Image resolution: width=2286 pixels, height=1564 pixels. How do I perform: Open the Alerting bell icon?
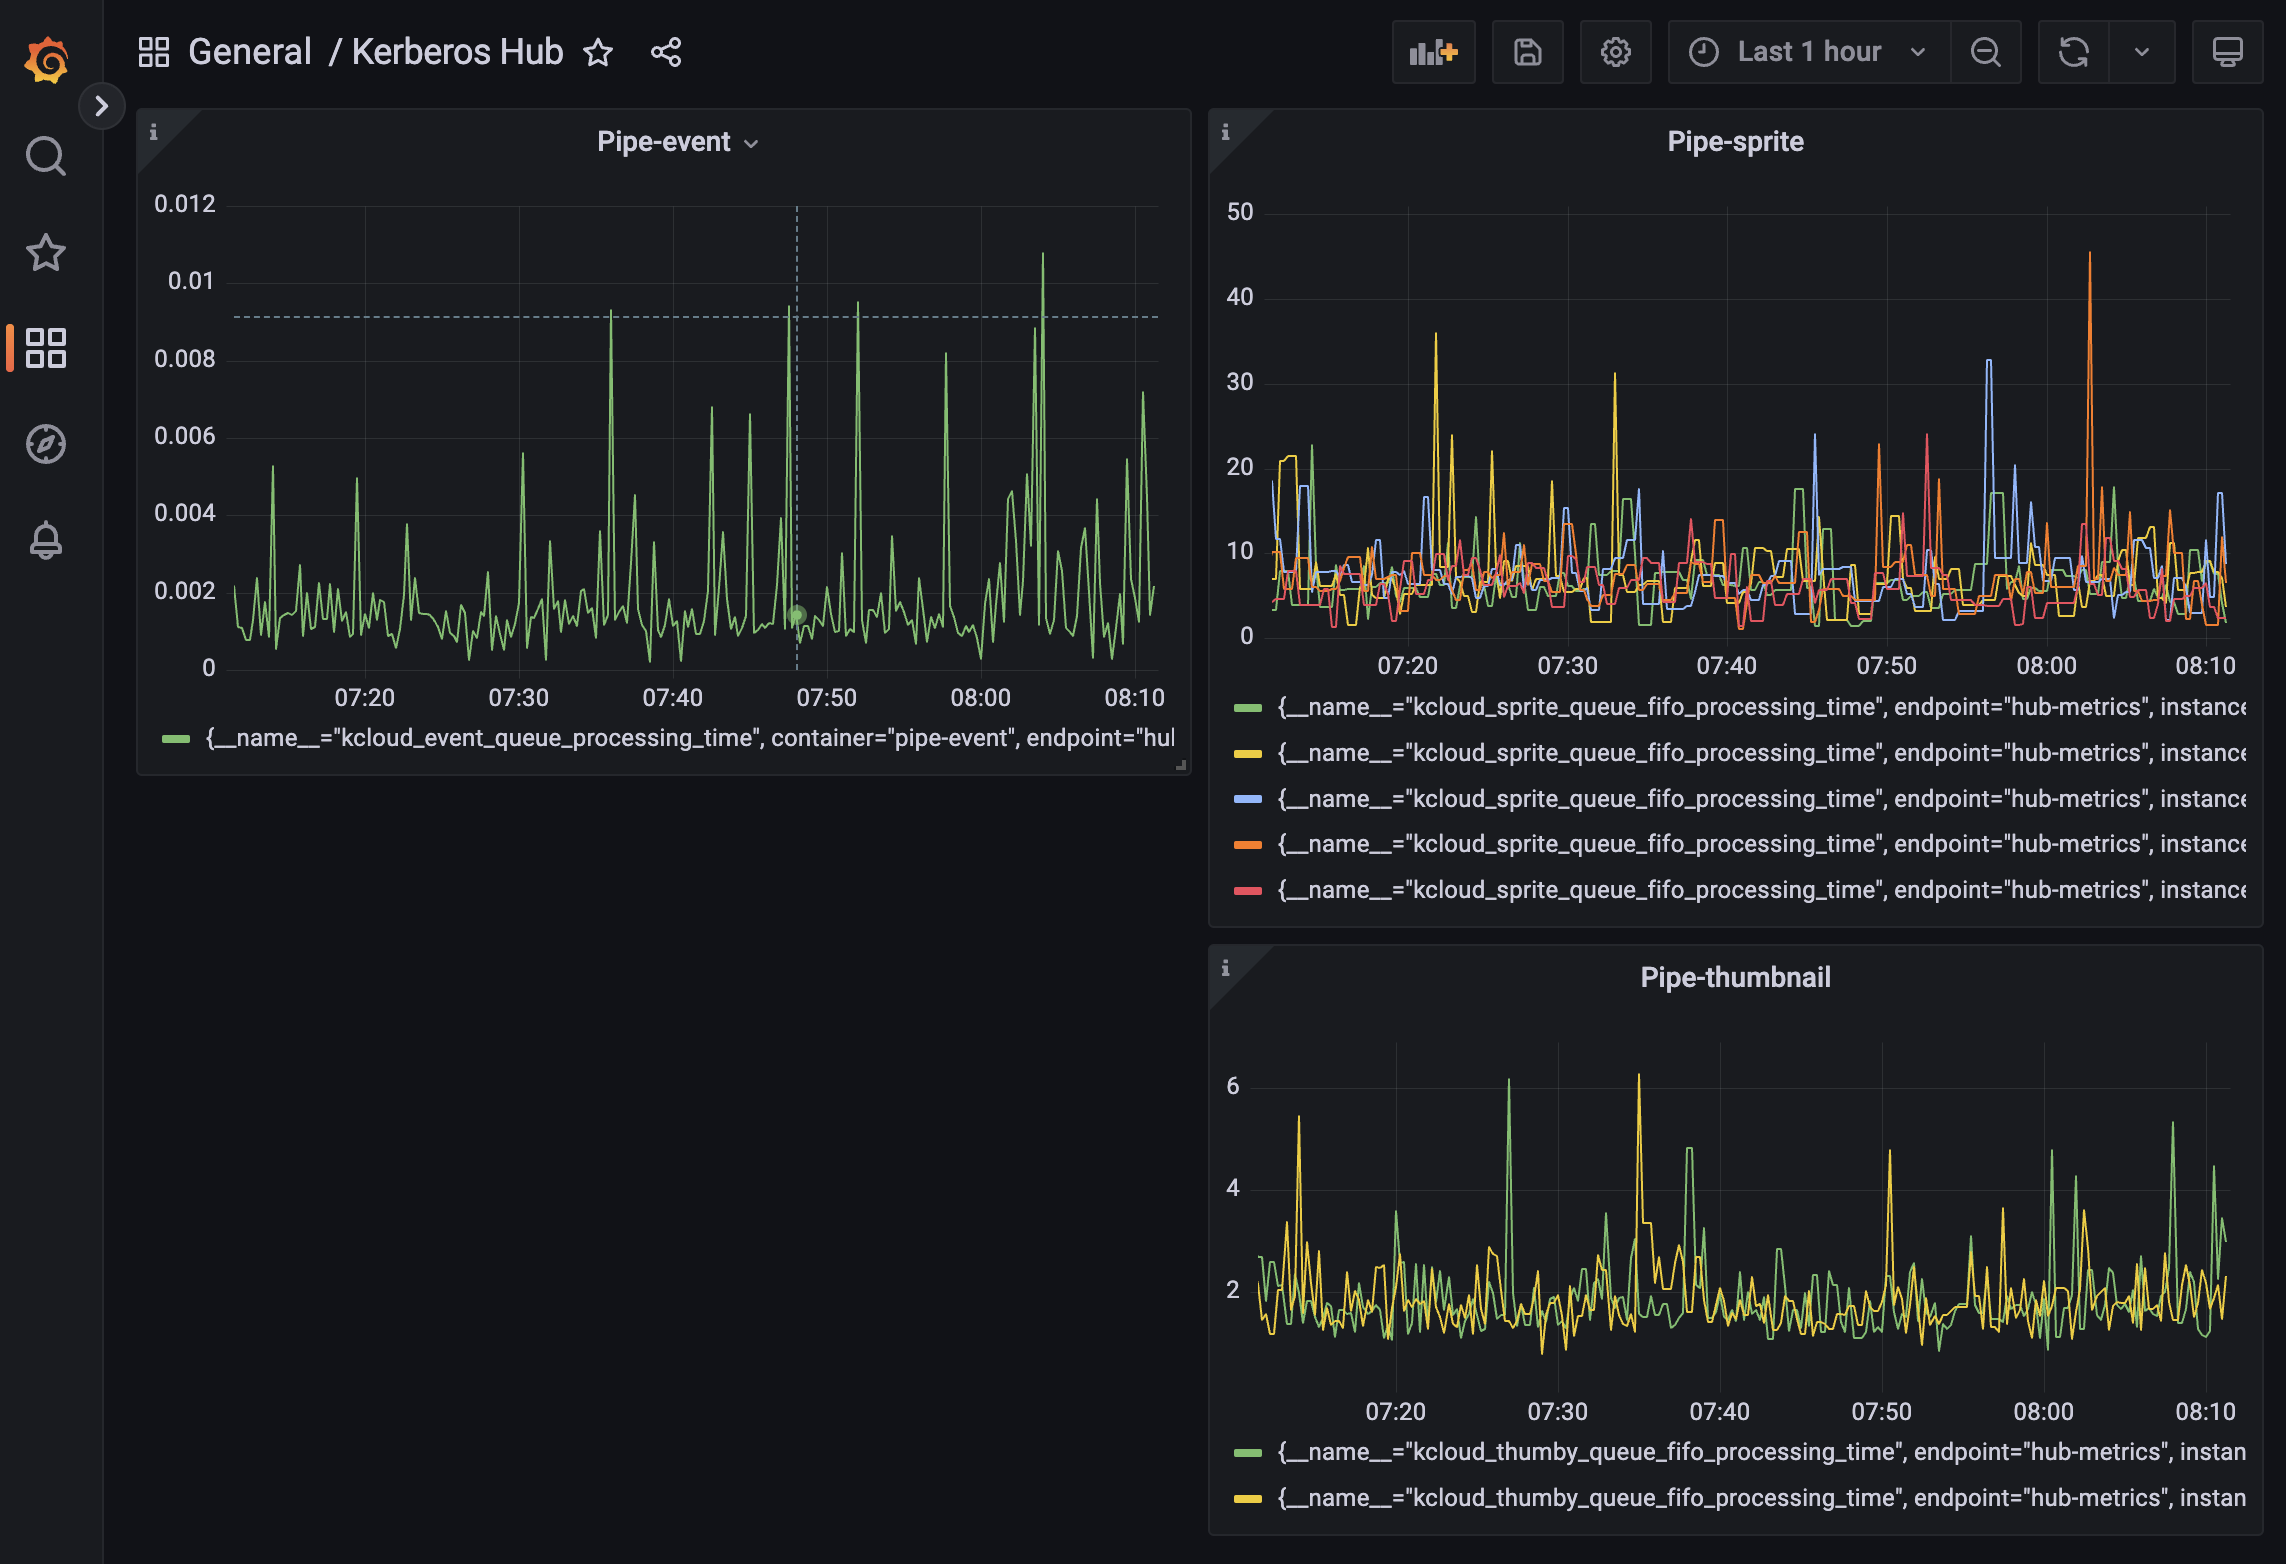(x=46, y=540)
